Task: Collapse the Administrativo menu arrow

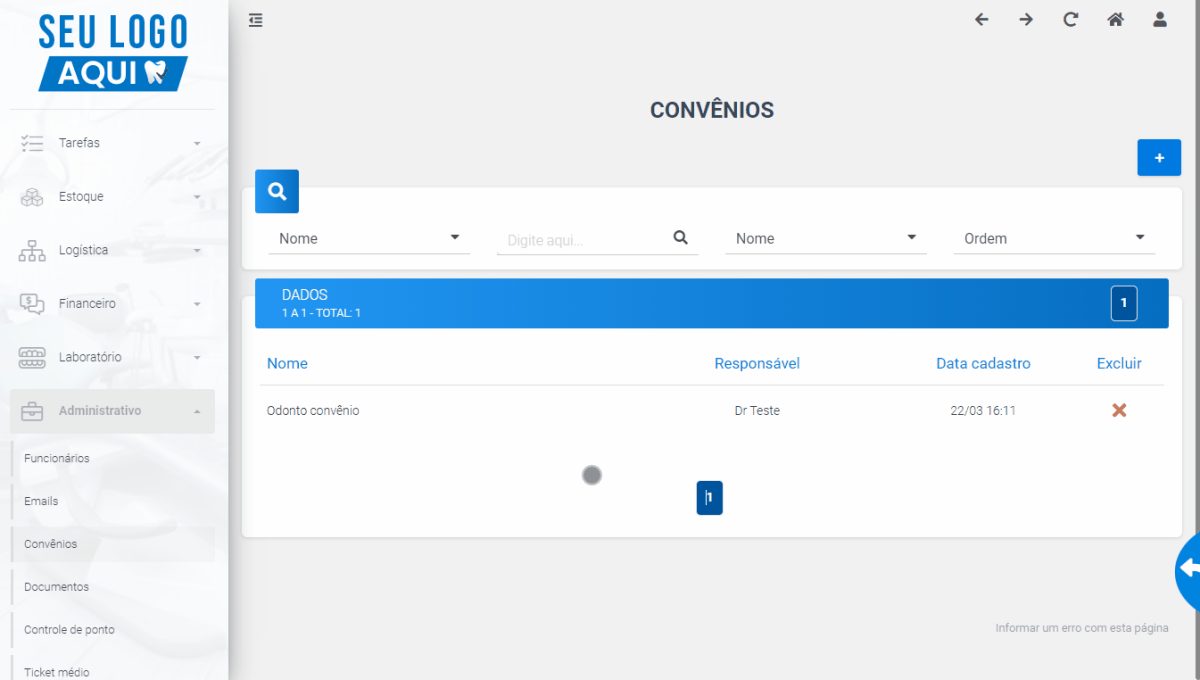Action: click(x=197, y=411)
